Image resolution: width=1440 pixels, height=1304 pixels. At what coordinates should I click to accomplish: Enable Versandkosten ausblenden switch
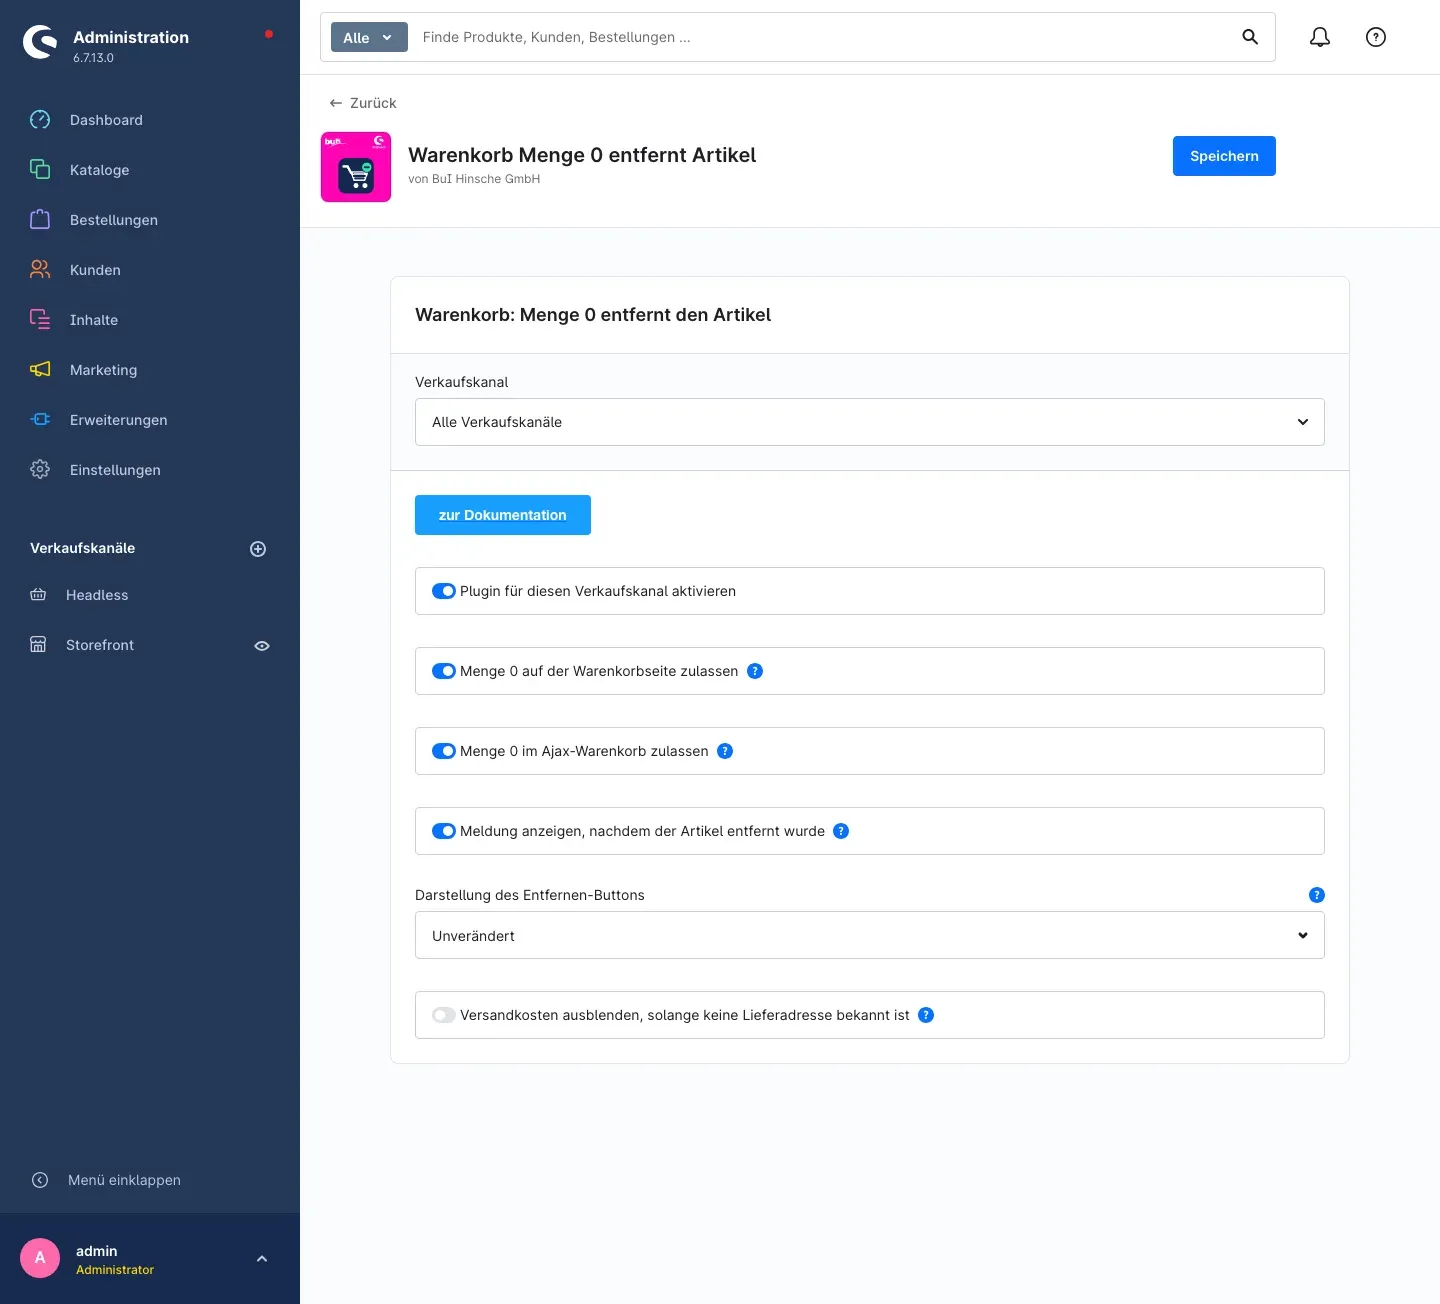(444, 1015)
